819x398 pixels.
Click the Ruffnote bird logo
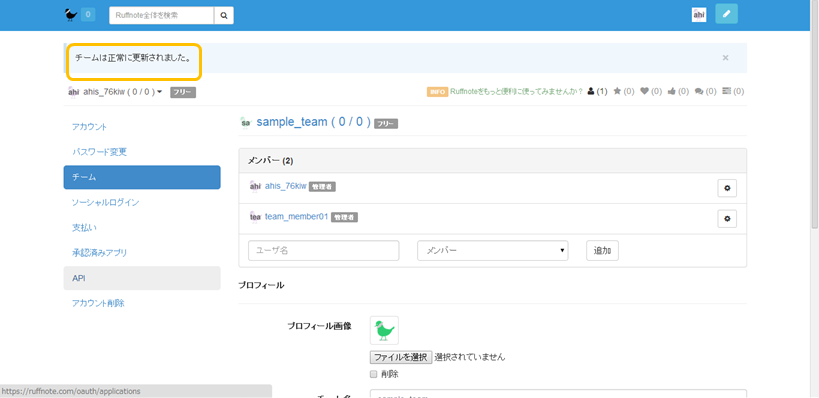[71, 15]
